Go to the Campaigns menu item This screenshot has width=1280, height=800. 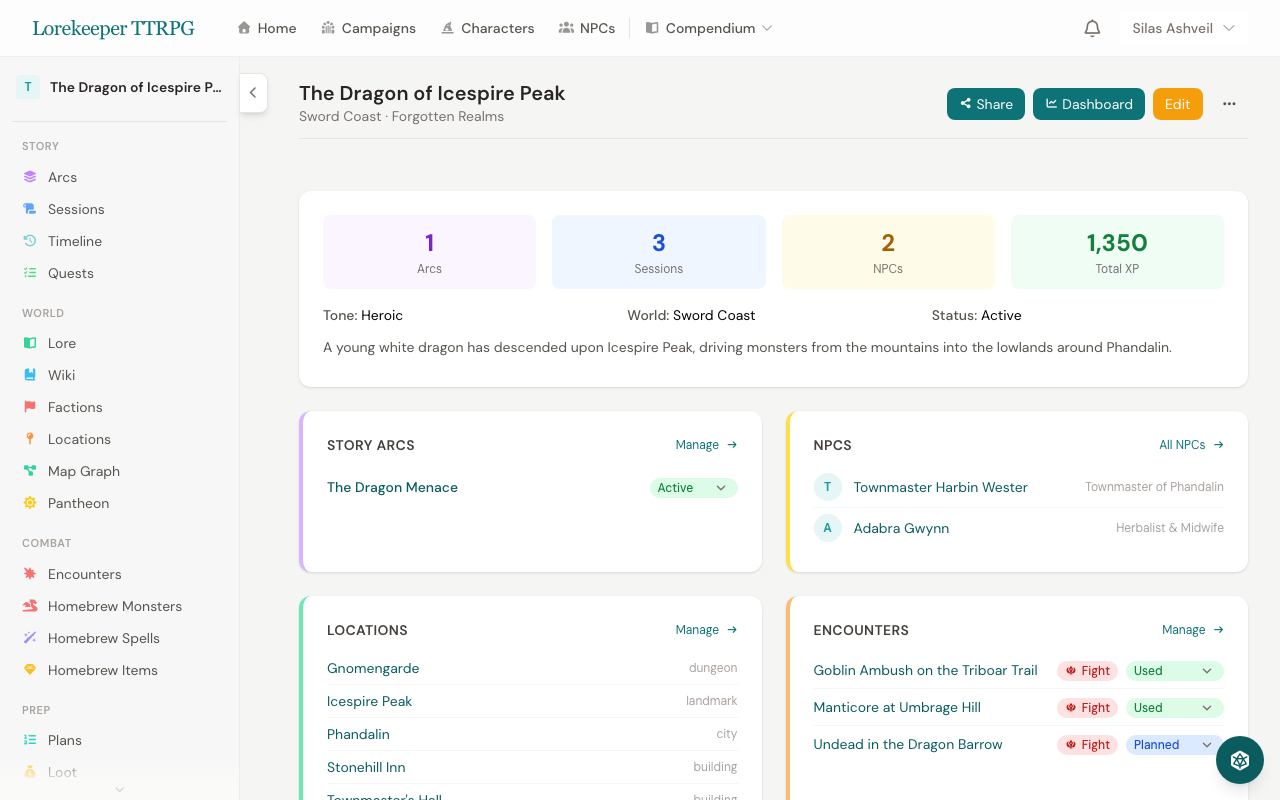tap(369, 28)
